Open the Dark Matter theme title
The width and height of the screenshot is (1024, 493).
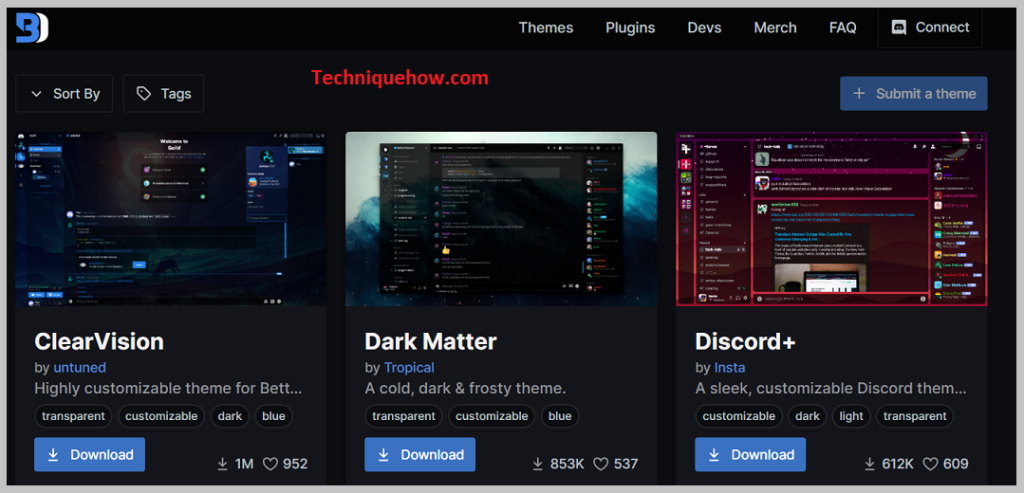click(x=430, y=342)
